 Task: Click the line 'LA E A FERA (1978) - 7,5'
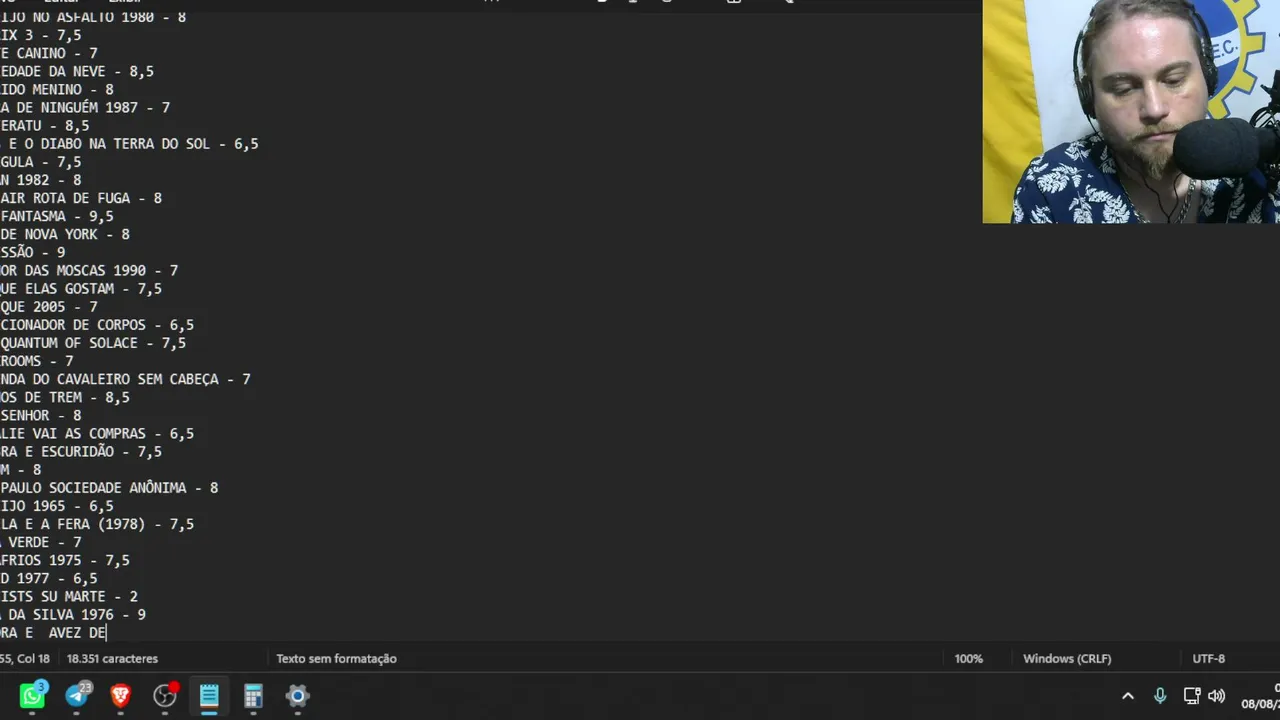[x=97, y=524]
